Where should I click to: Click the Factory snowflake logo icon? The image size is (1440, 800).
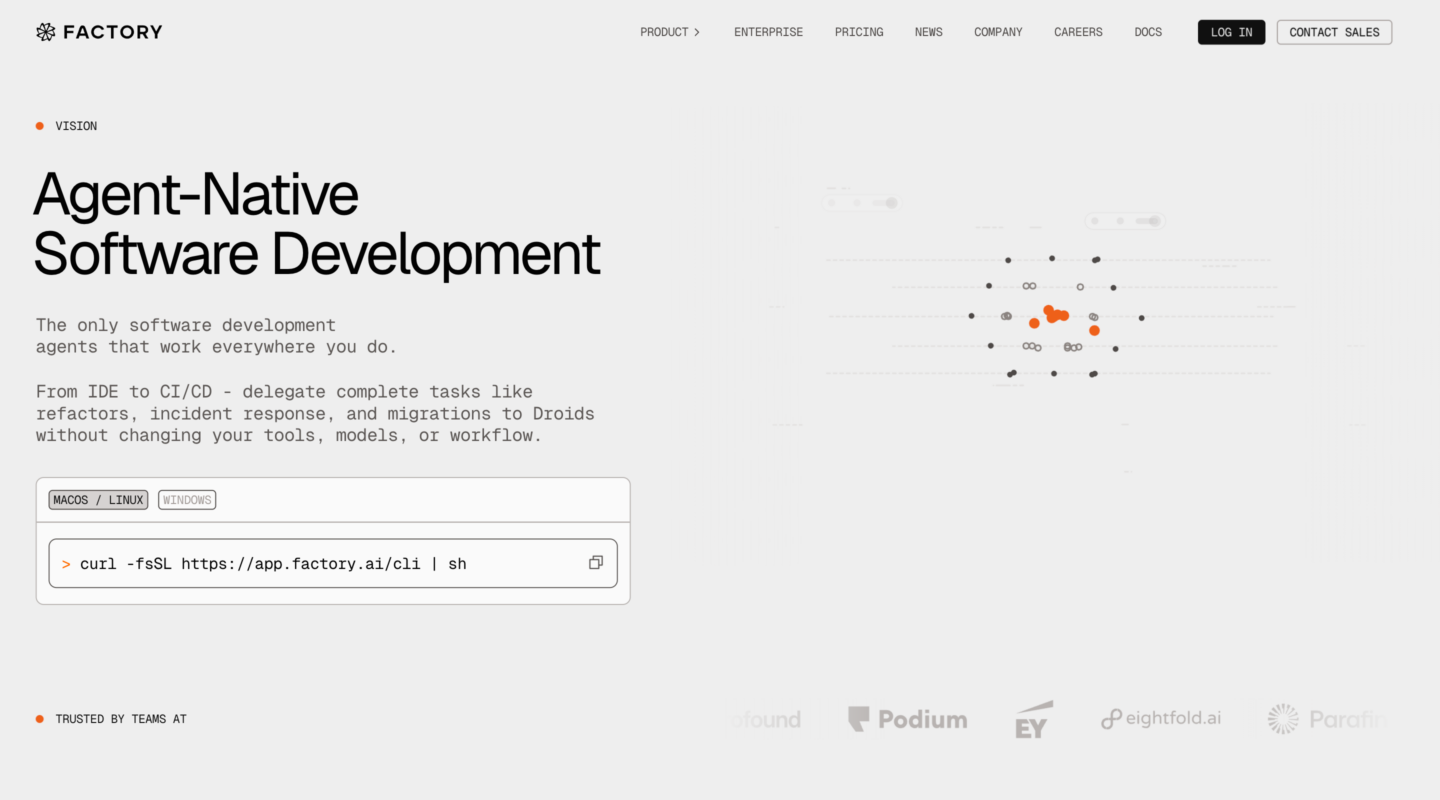[x=46, y=32]
